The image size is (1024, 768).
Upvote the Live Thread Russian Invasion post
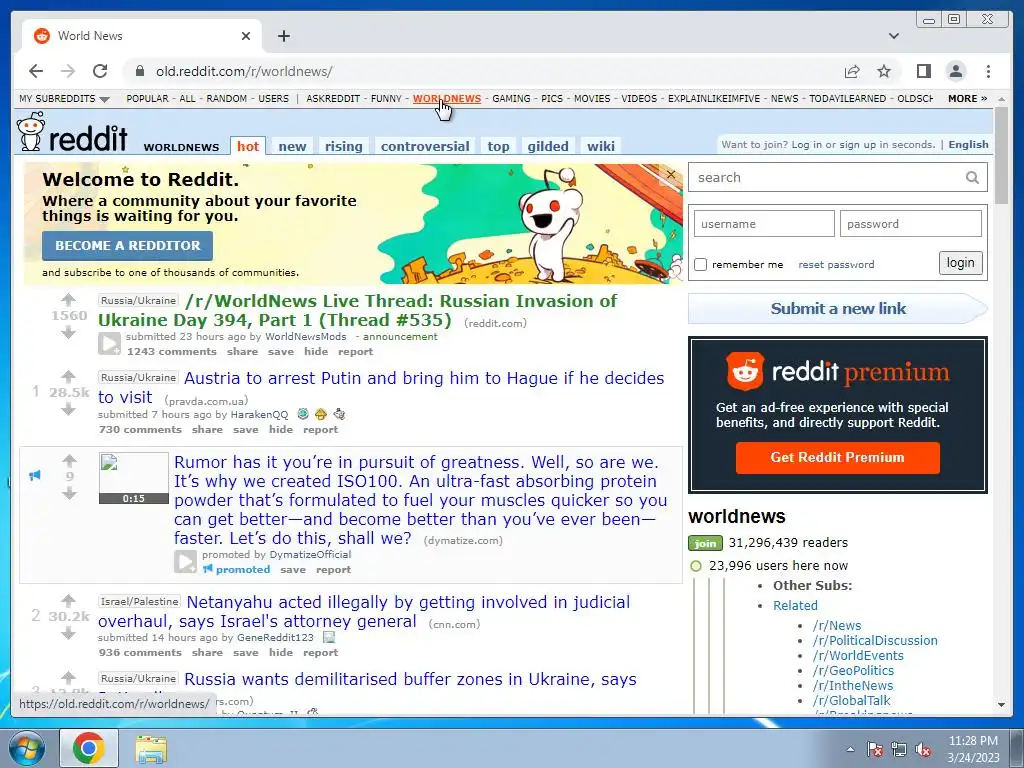click(69, 300)
